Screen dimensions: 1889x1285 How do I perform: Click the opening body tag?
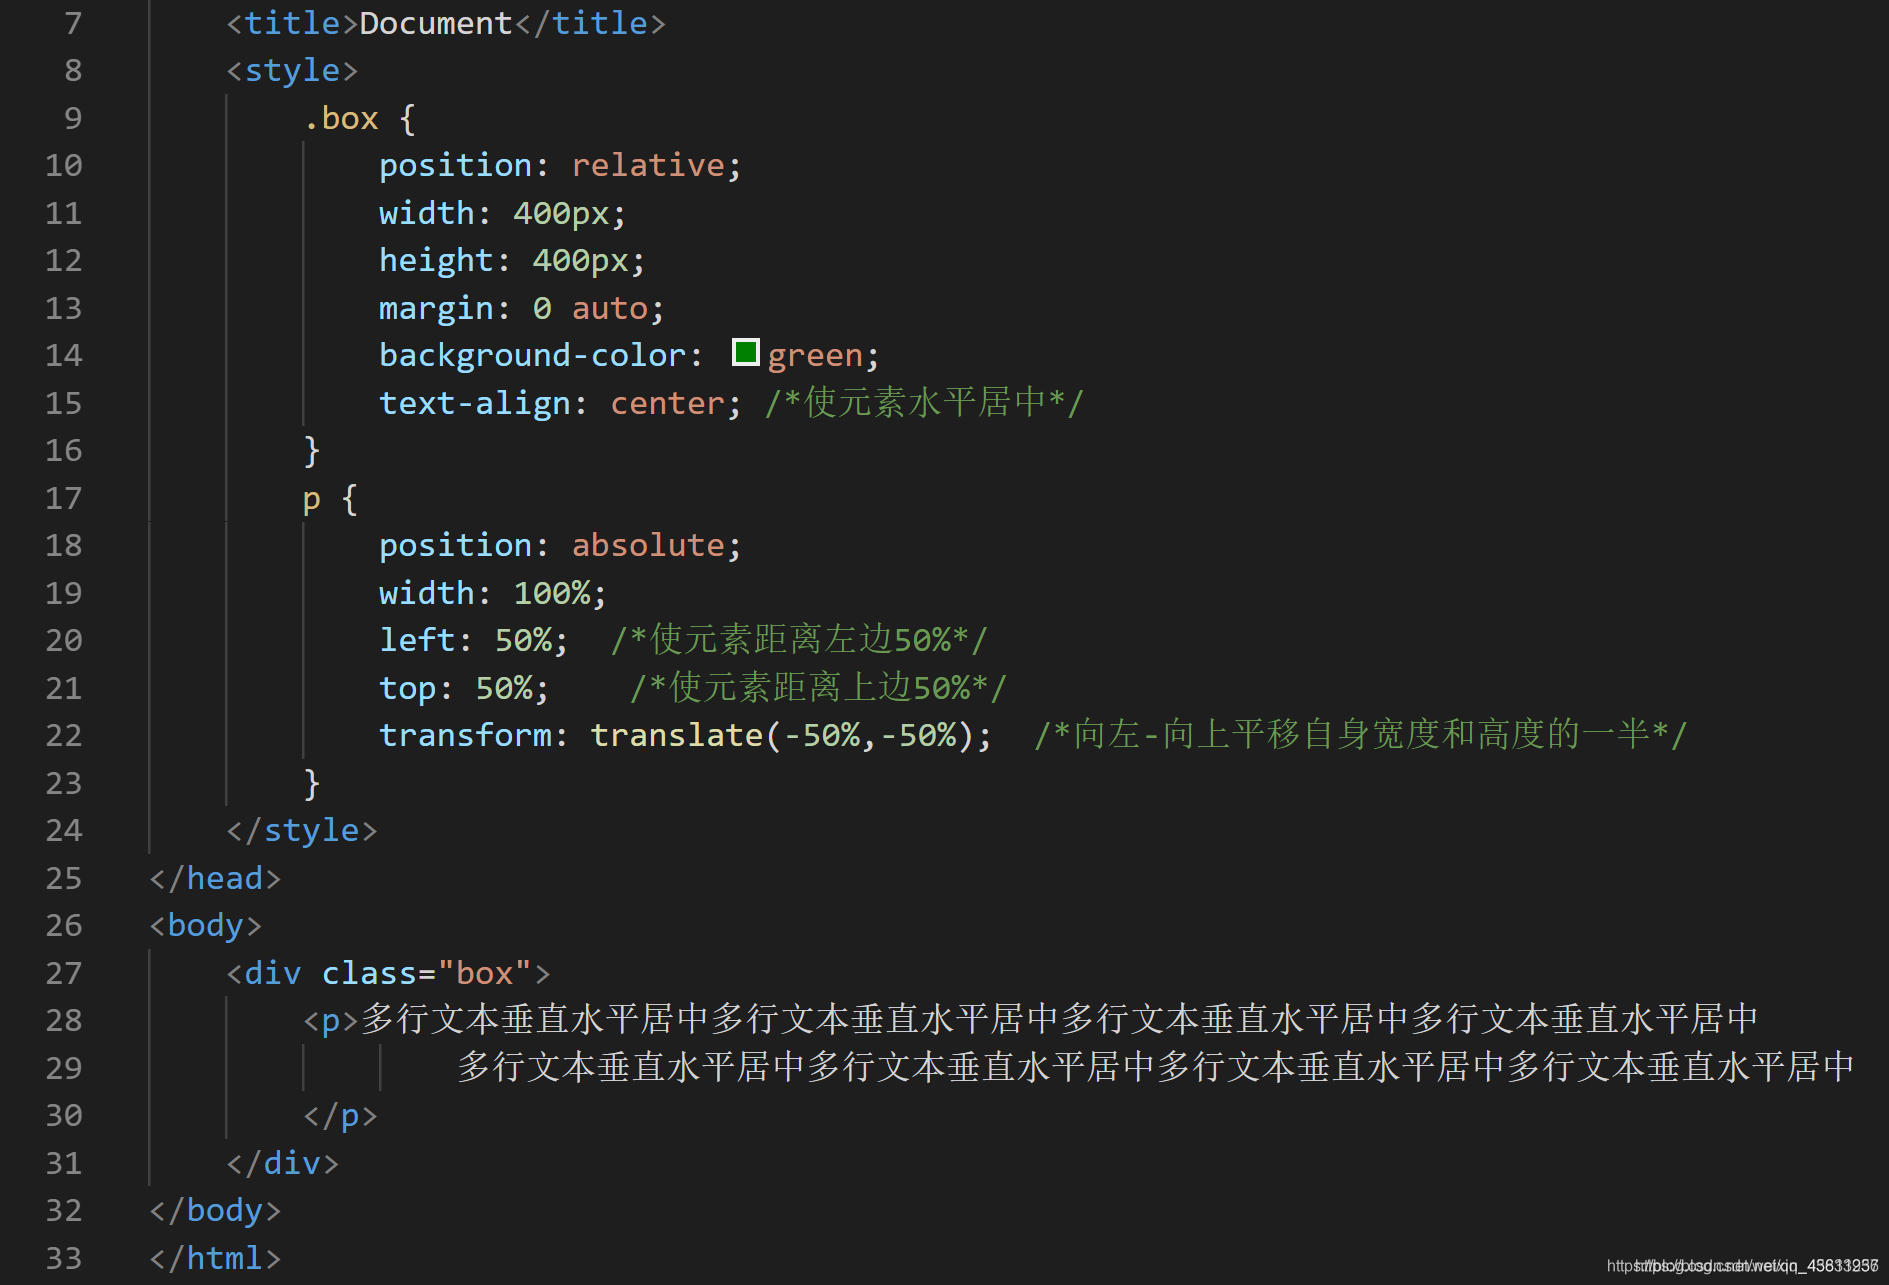click(205, 925)
